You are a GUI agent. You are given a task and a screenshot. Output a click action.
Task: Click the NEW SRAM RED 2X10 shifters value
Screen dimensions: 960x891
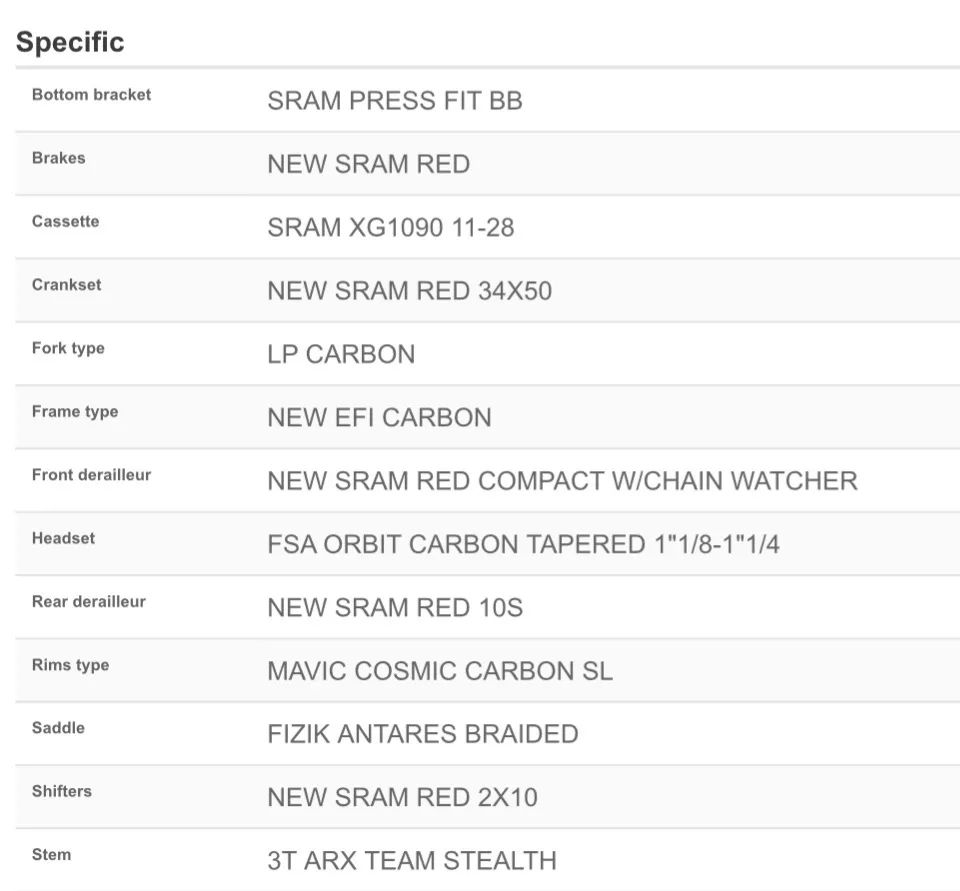(x=402, y=798)
